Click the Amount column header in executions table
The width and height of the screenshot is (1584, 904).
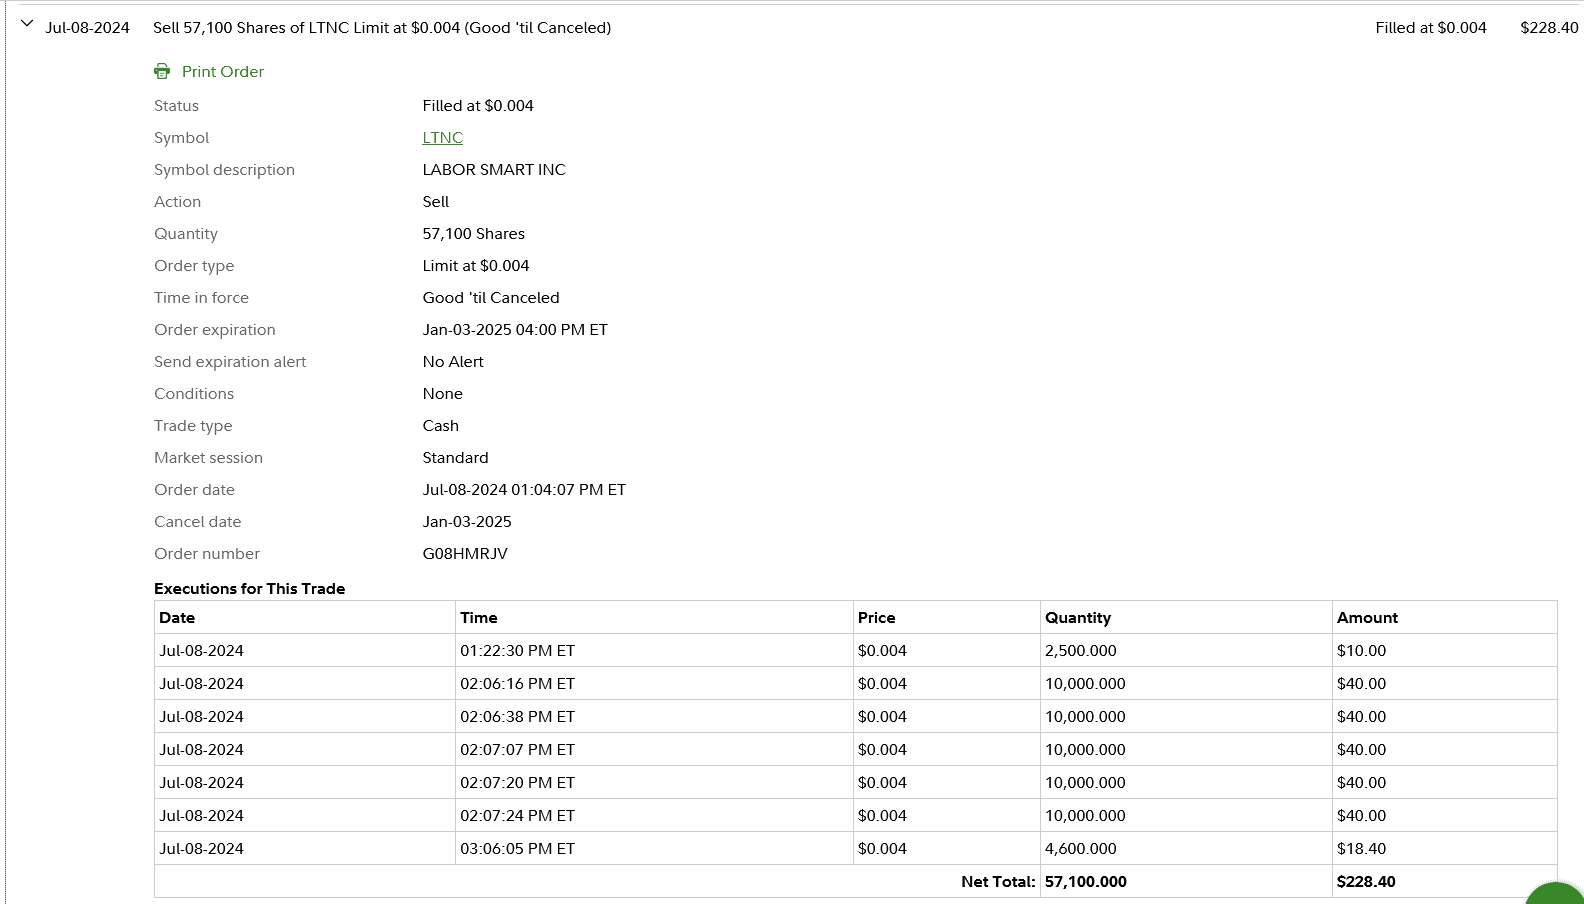(1367, 618)
